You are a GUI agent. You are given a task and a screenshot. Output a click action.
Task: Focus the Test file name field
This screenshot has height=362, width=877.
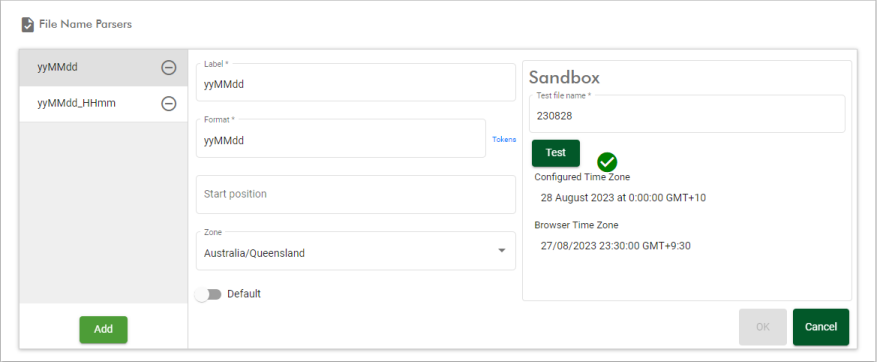tap(687, 114)
